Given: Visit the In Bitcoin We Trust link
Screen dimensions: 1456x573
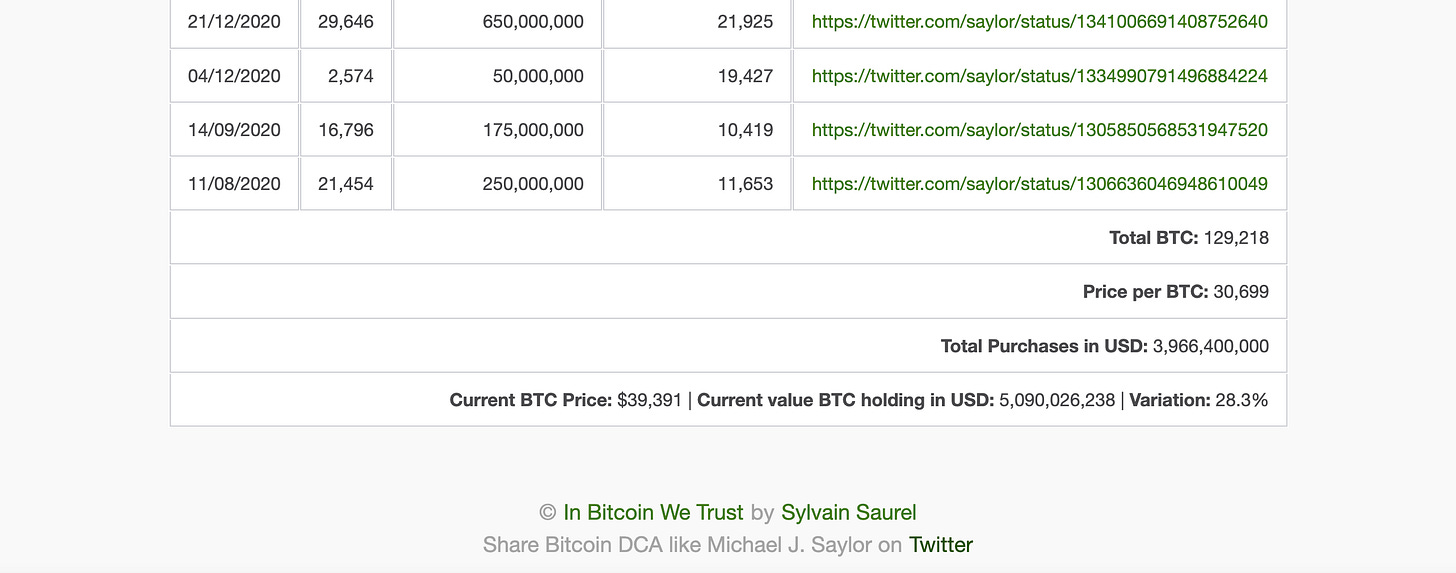Looking at the screenshot, I should coord(653,512).
